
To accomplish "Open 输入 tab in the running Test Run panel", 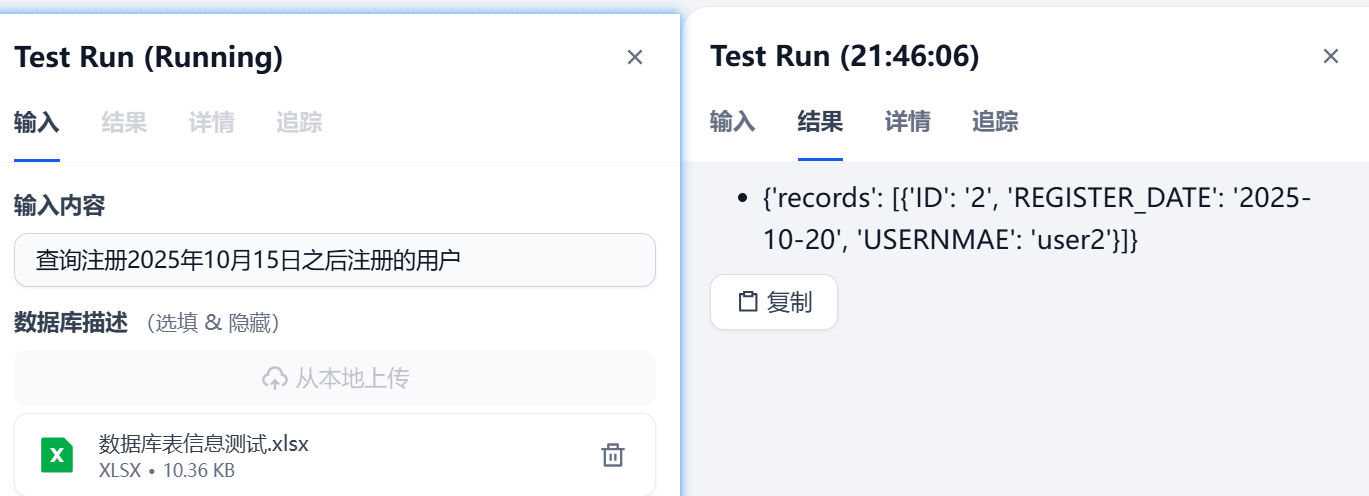I will point(37,123).
